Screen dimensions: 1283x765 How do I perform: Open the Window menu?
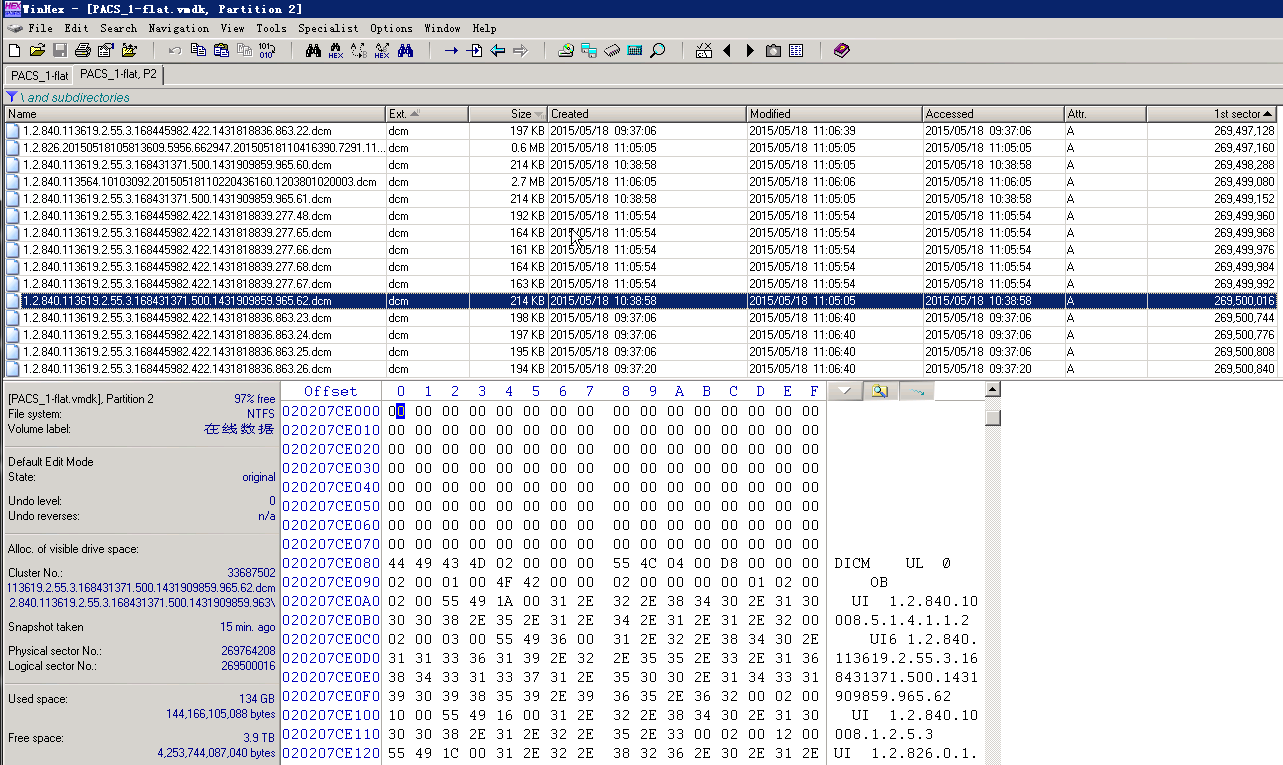tap(442, 28)
